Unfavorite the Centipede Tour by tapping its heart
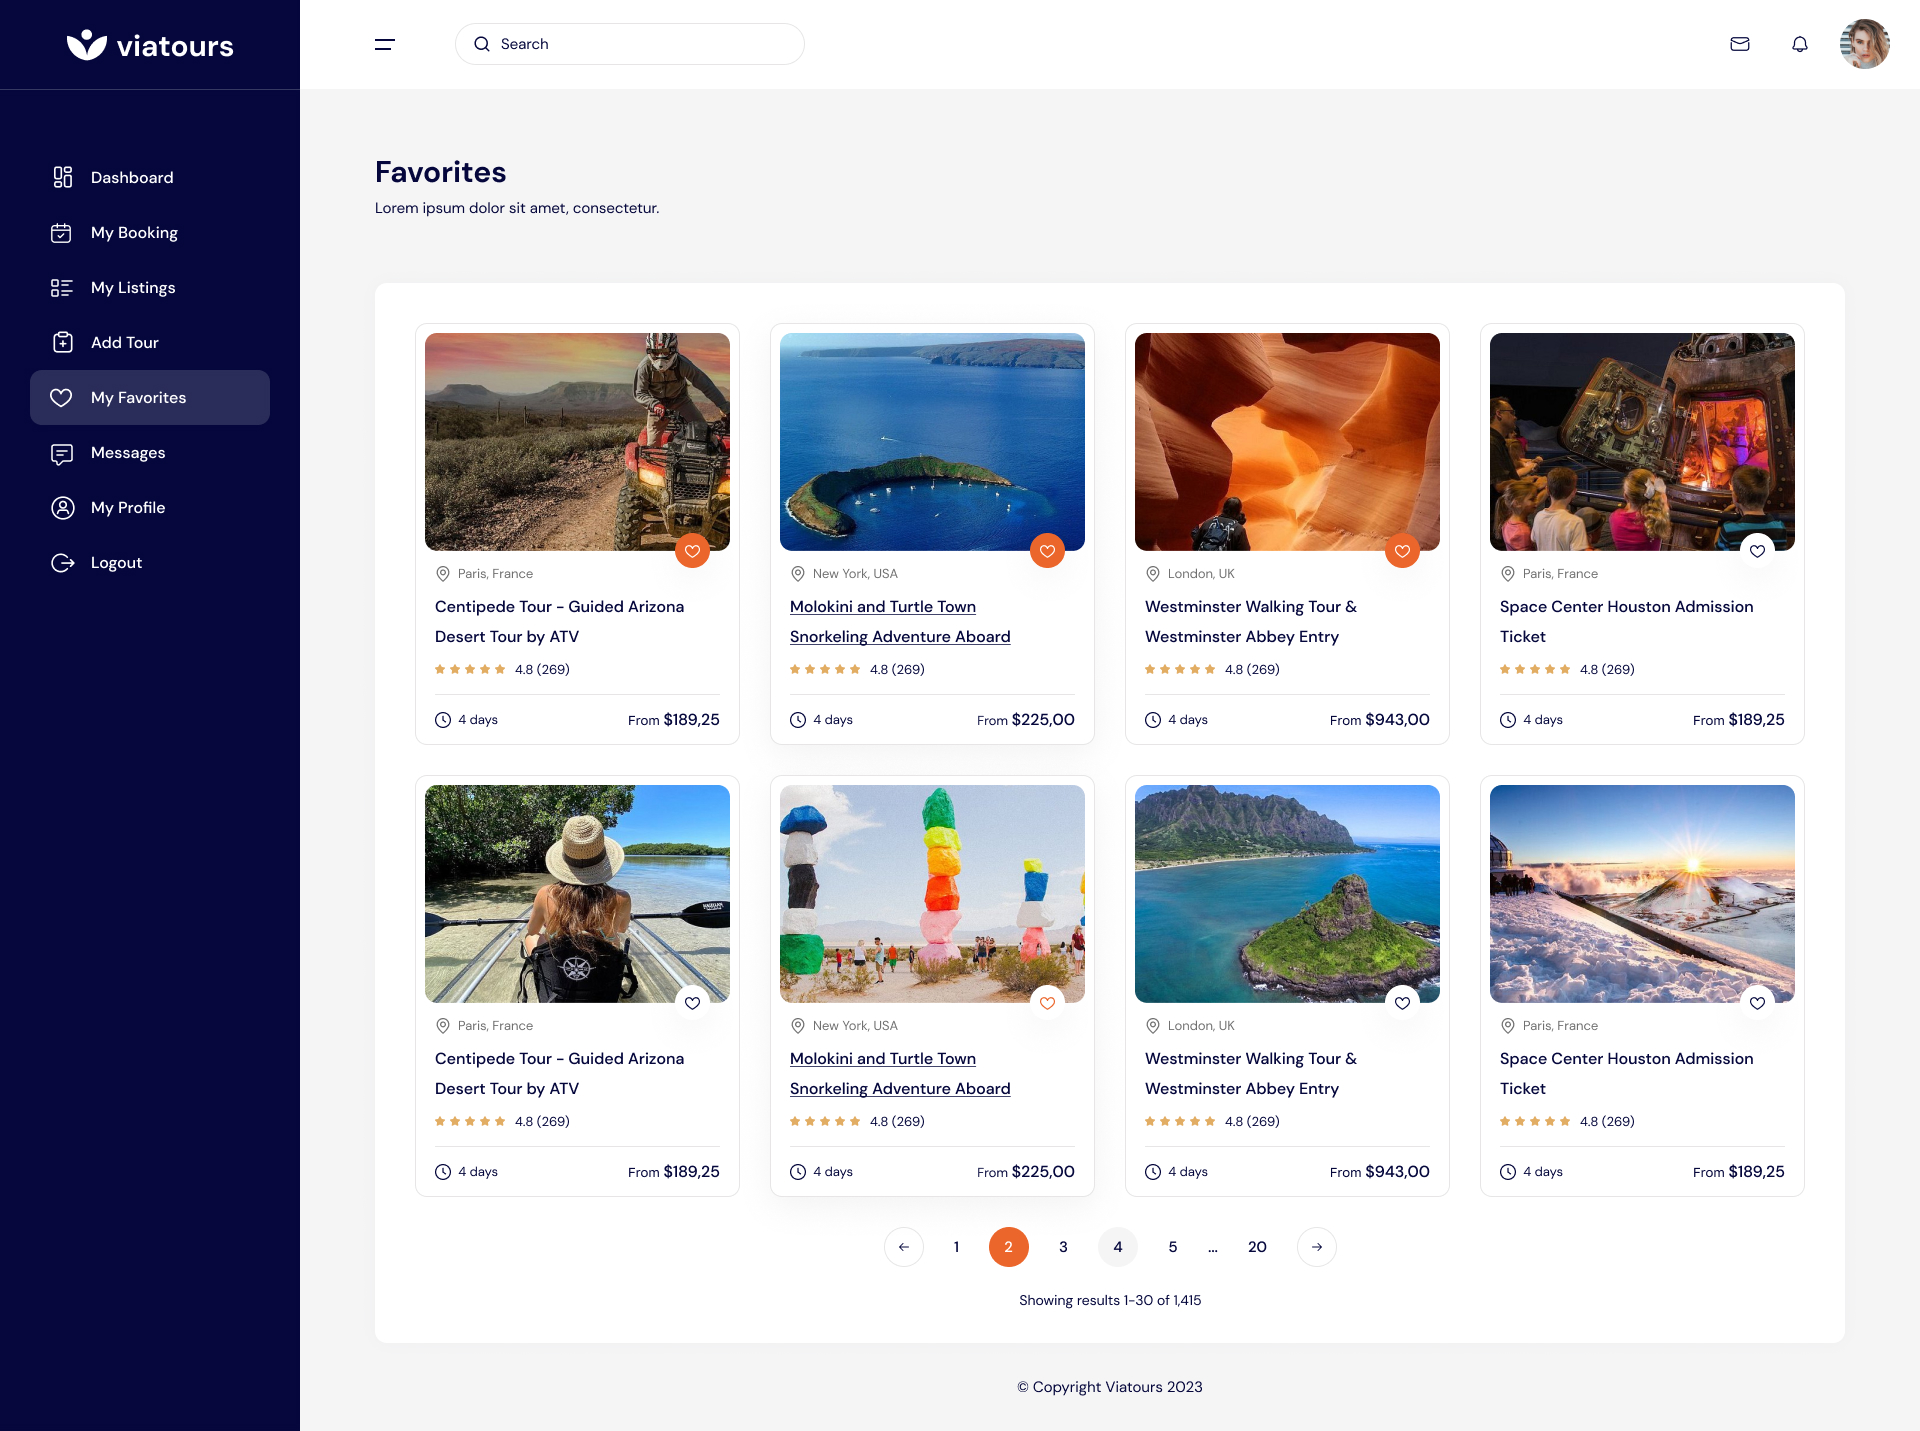The height and width of the screenshot is (1431, 1920). [x=692, y=550]
